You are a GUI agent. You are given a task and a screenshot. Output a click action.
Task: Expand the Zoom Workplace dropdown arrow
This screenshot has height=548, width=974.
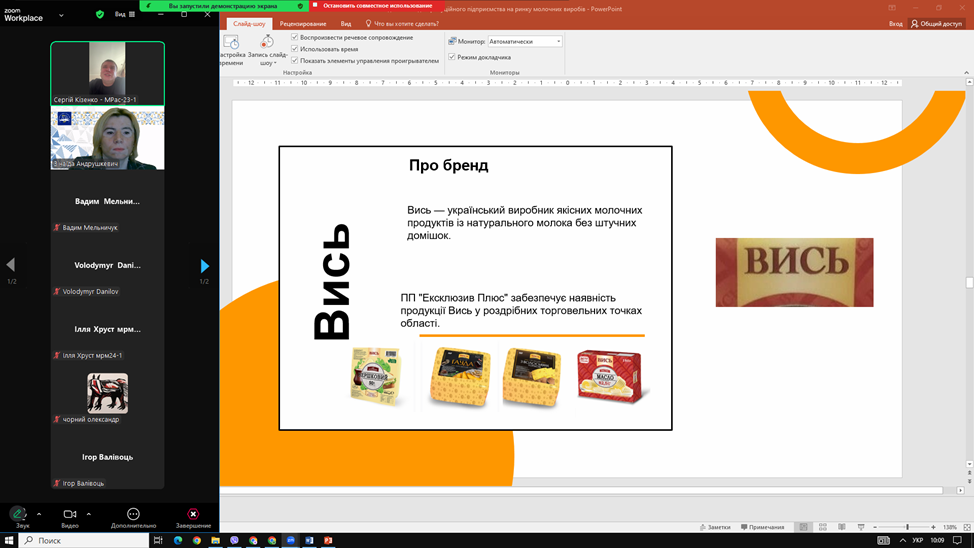tap(61, 15)
